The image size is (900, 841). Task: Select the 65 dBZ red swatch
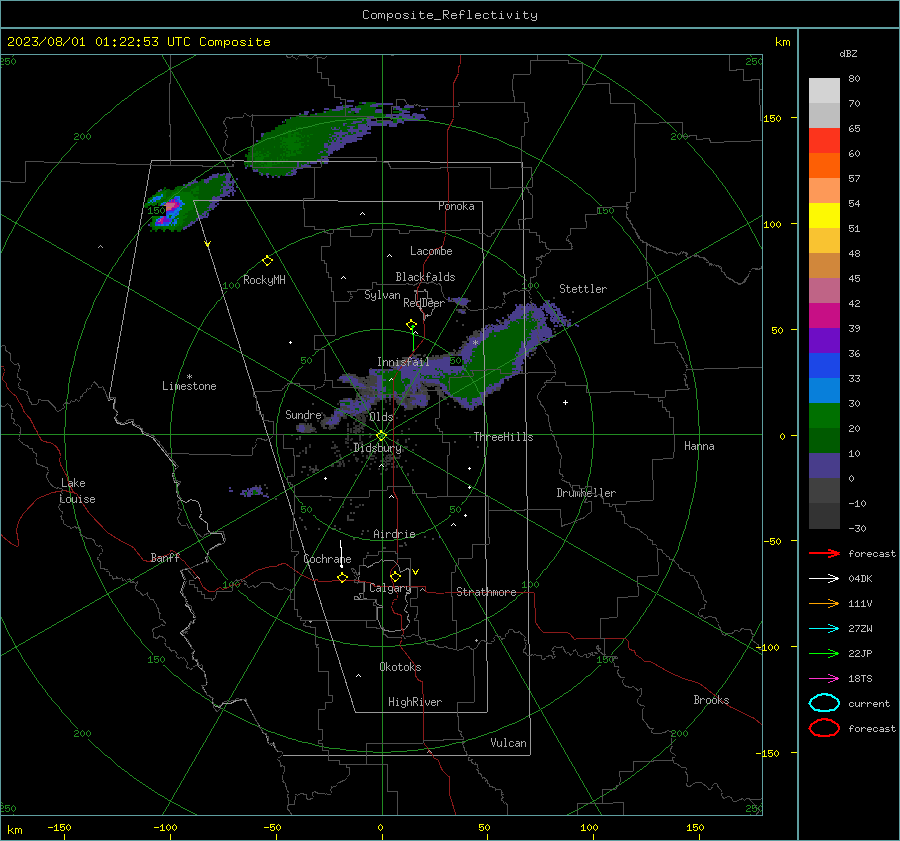824,140
